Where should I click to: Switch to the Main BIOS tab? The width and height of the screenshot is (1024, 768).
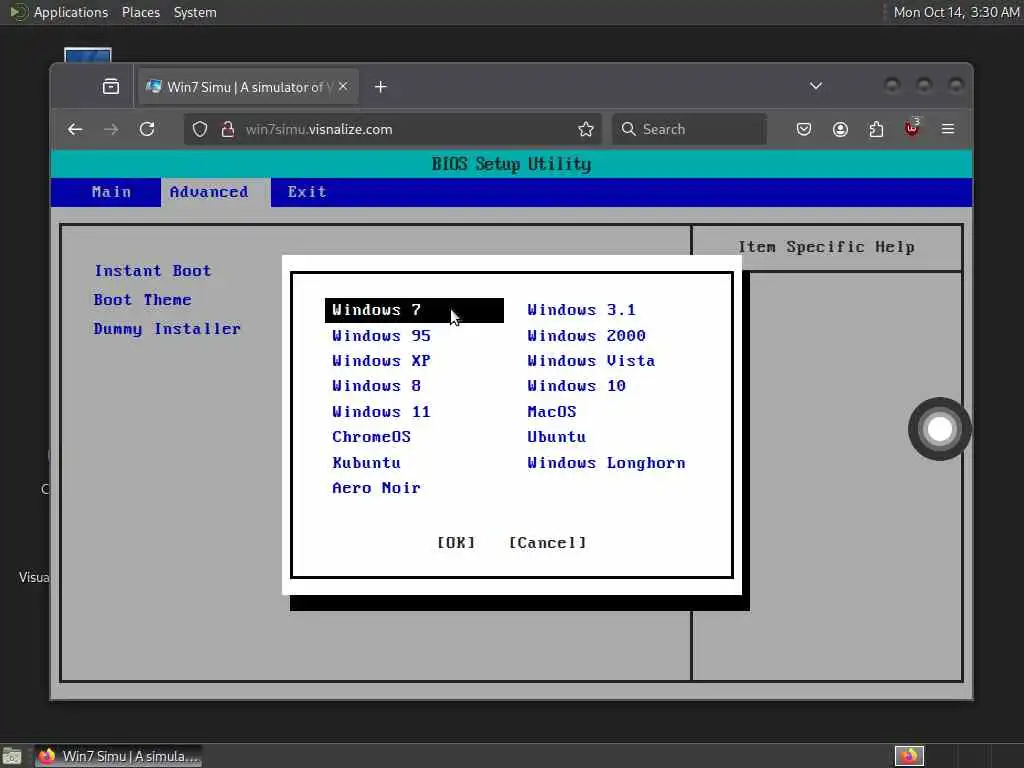(x=111, y=192)
